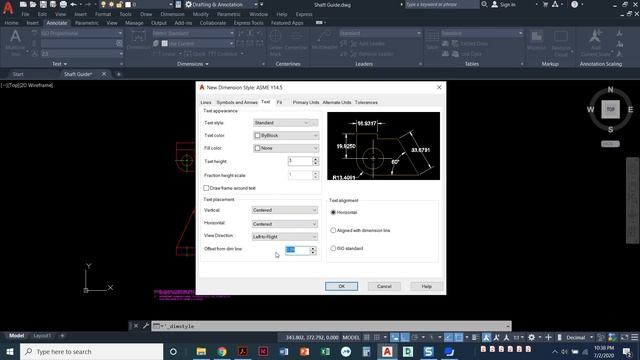Screen dimensions: 640x360
Task: Switch to the Fit tab
Action: [x=279, y=102]
